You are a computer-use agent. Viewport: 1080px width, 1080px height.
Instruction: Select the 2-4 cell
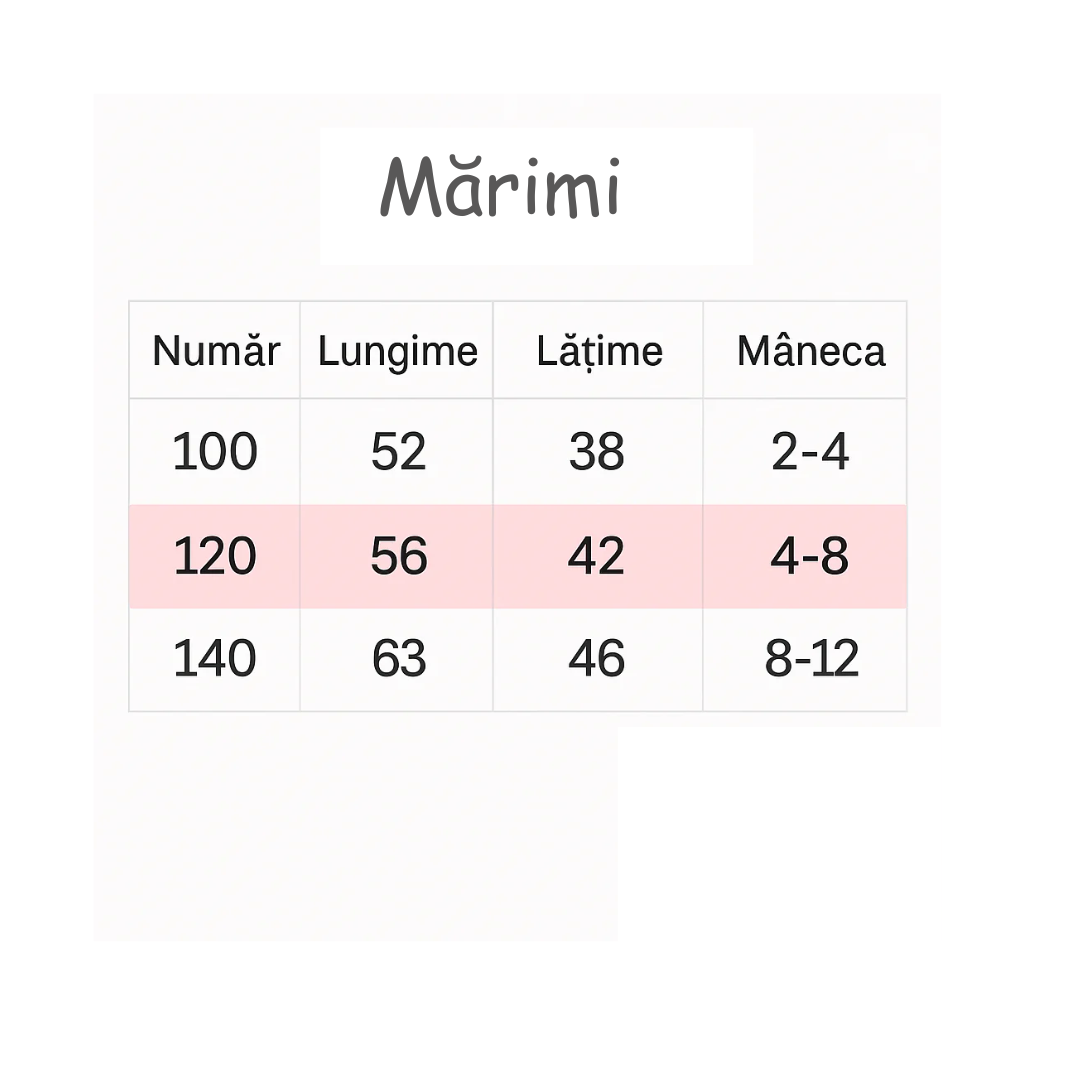810,452
